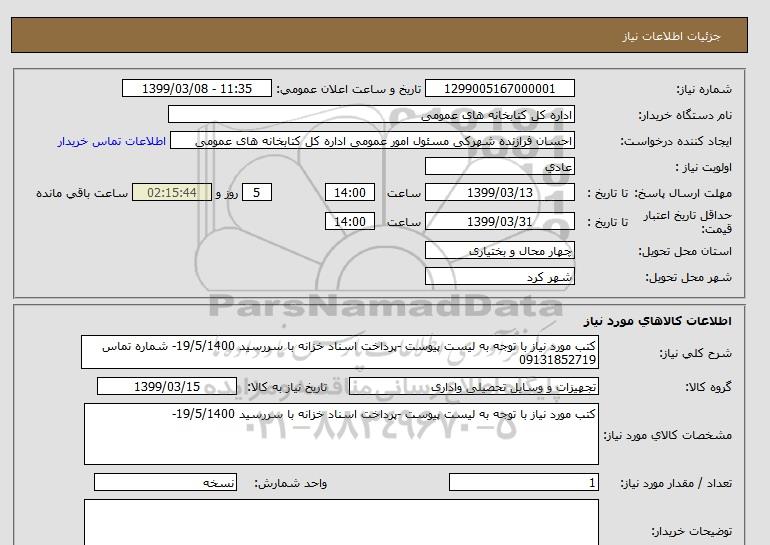The height and width of the screenshot is (545, 770).
Task: Click the response deadline date 1399/03/13
Action: [501, 193]
